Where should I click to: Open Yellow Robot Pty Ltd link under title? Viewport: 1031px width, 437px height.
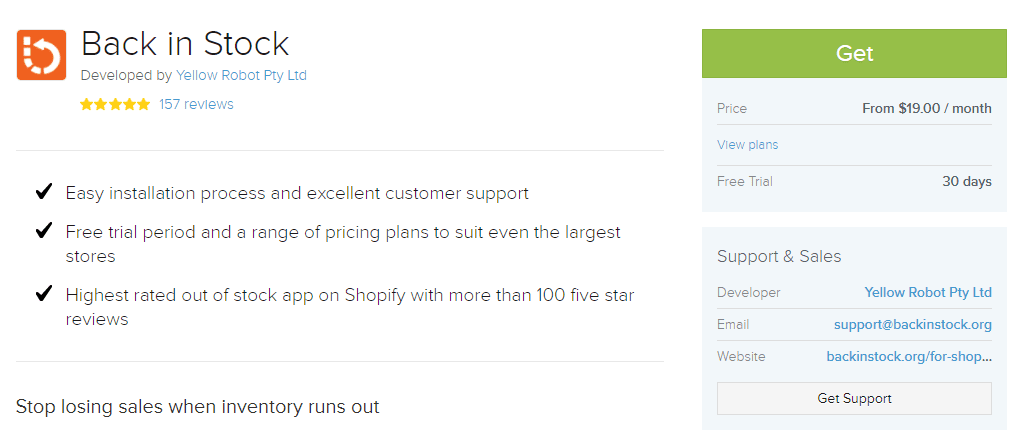coord(241,75)
